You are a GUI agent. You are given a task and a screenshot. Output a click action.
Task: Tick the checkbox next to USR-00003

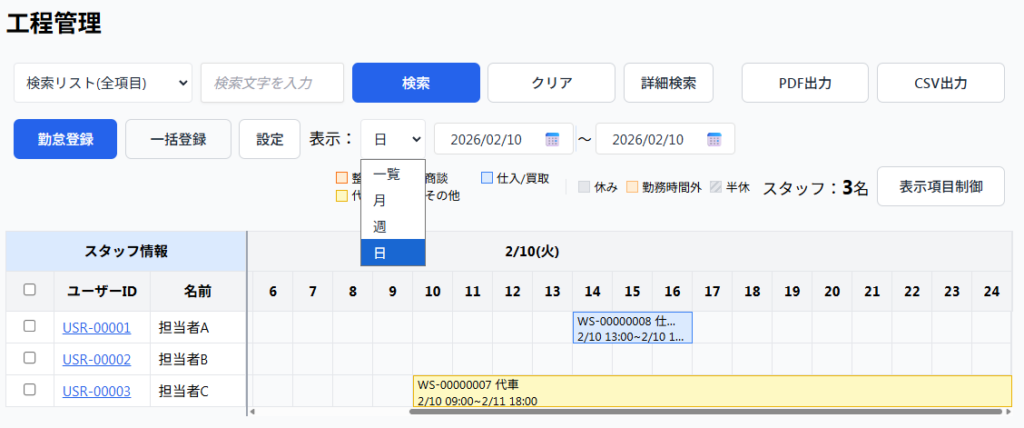pos(30,390)
